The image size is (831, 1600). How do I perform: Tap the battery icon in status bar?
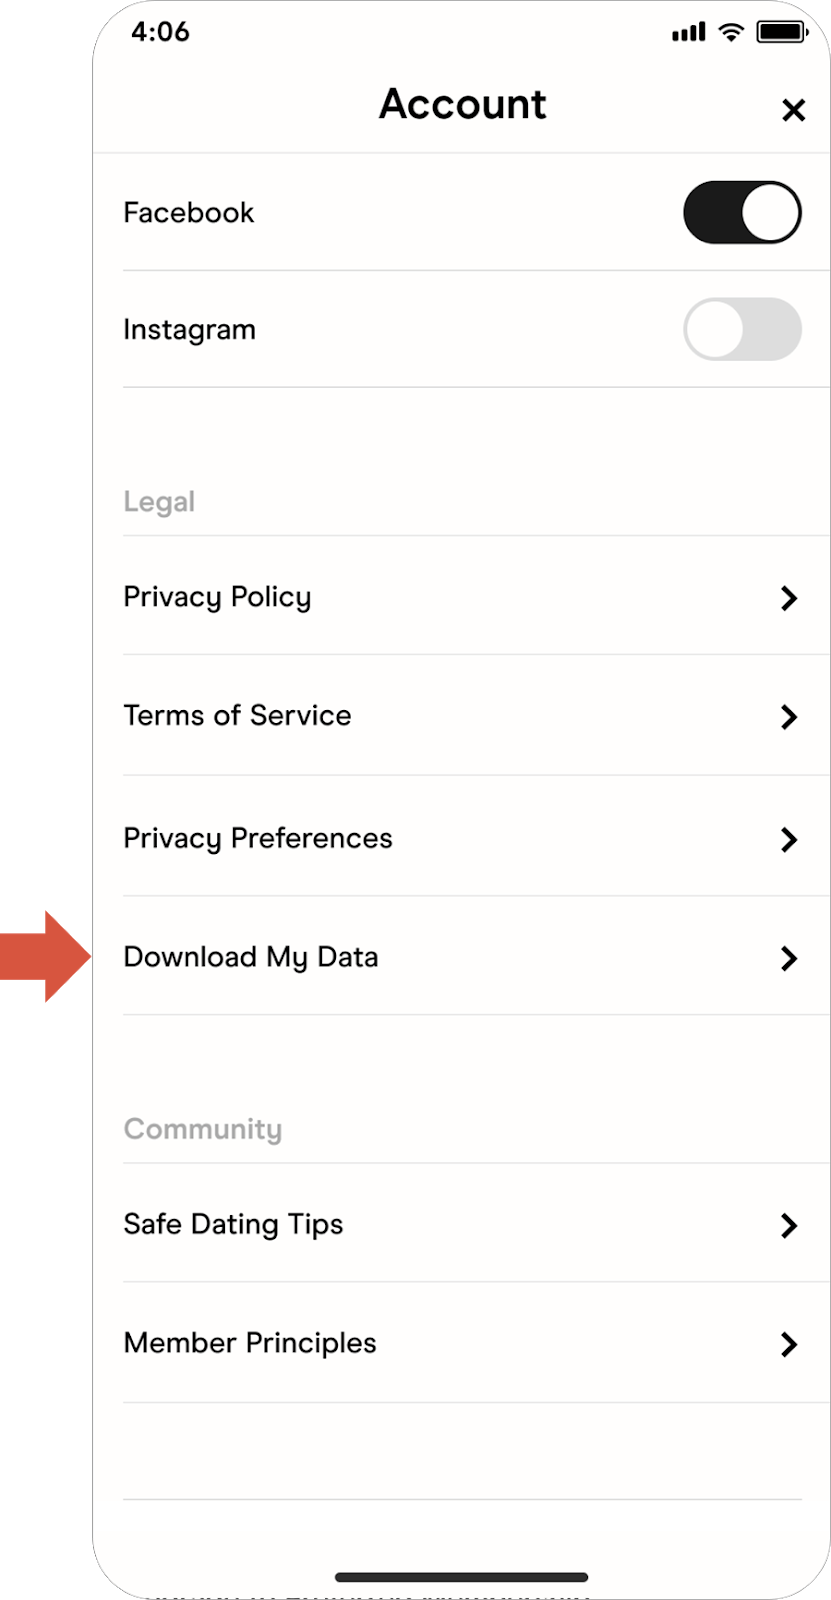coord(781,33)
